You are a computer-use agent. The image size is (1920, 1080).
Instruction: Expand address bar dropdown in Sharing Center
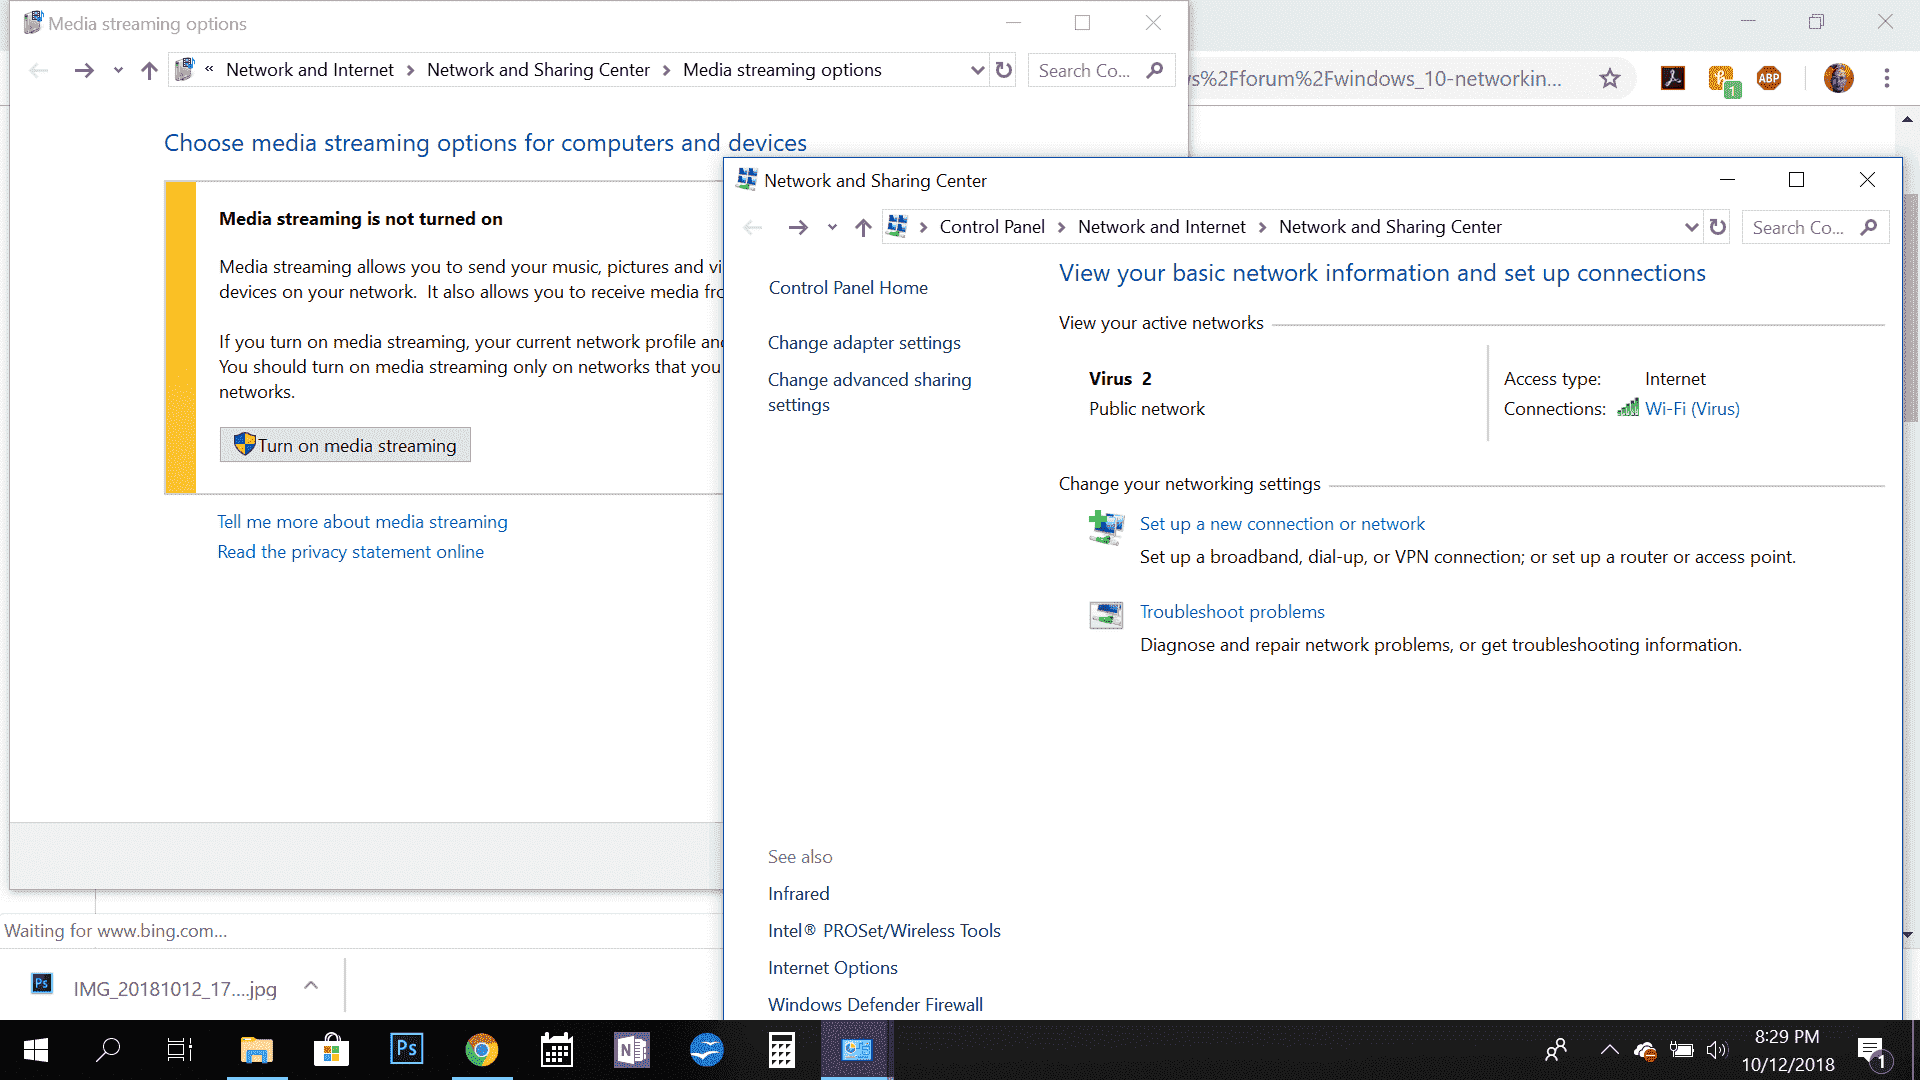1691,227
